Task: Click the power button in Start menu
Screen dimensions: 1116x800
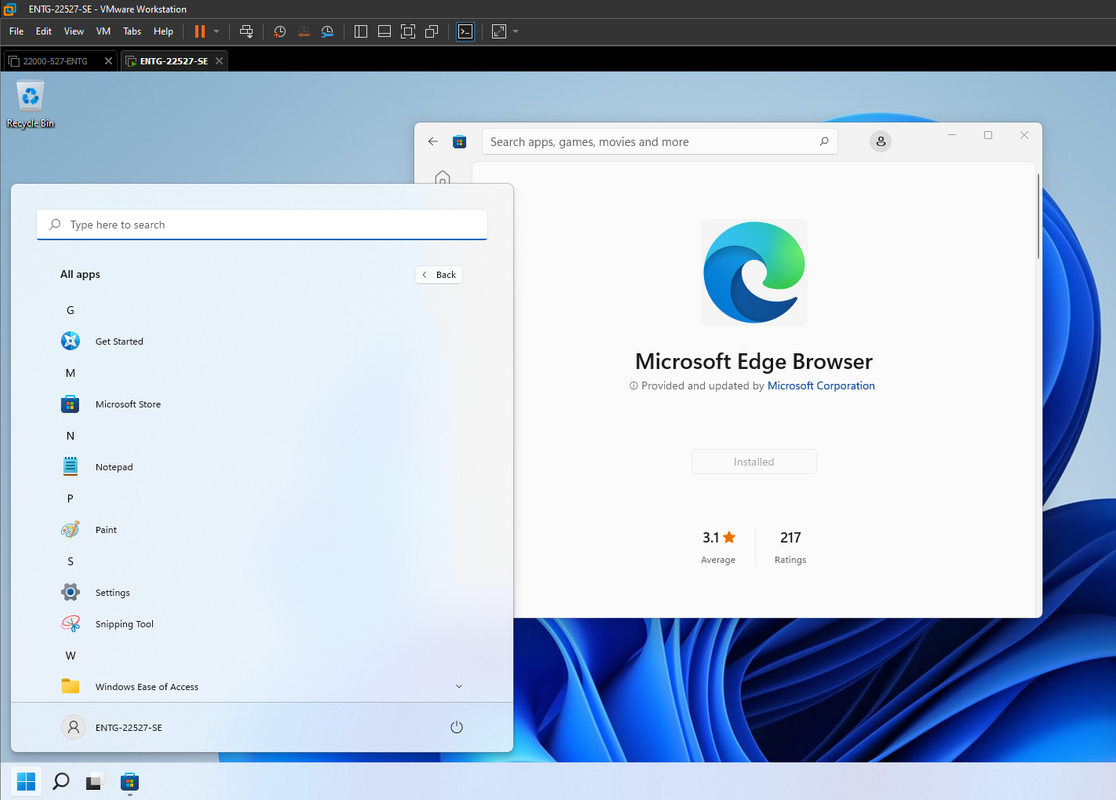Action: click(457, 727)
